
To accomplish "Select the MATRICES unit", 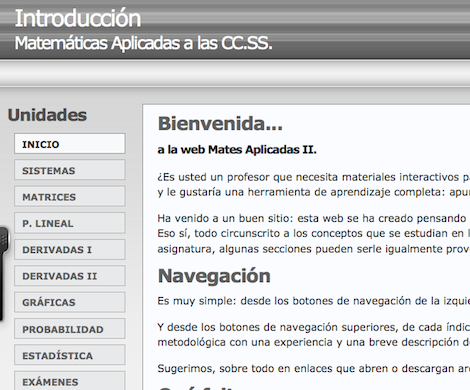I will [70, 196].
